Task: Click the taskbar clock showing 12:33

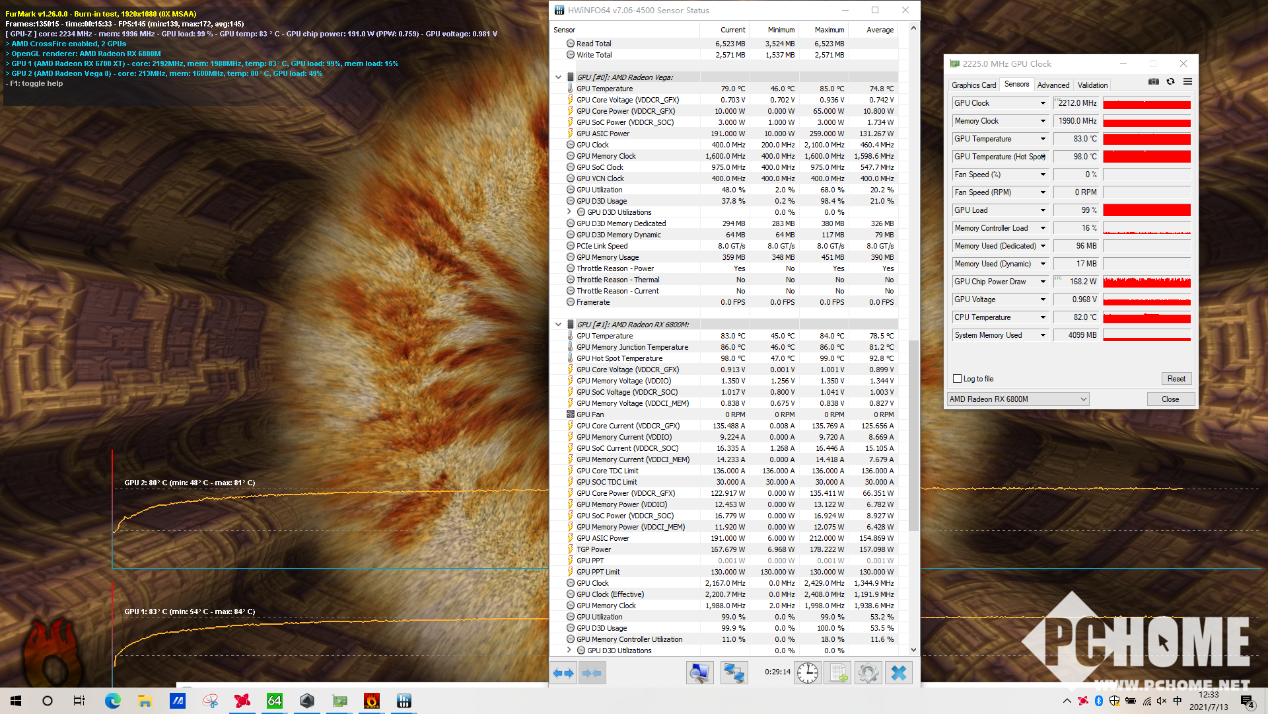Action: (x=1210, y=701)
